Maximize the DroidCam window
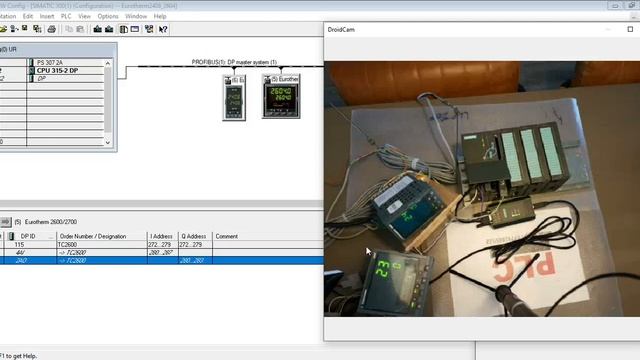640x360 pixels. (x=630, y=29)
